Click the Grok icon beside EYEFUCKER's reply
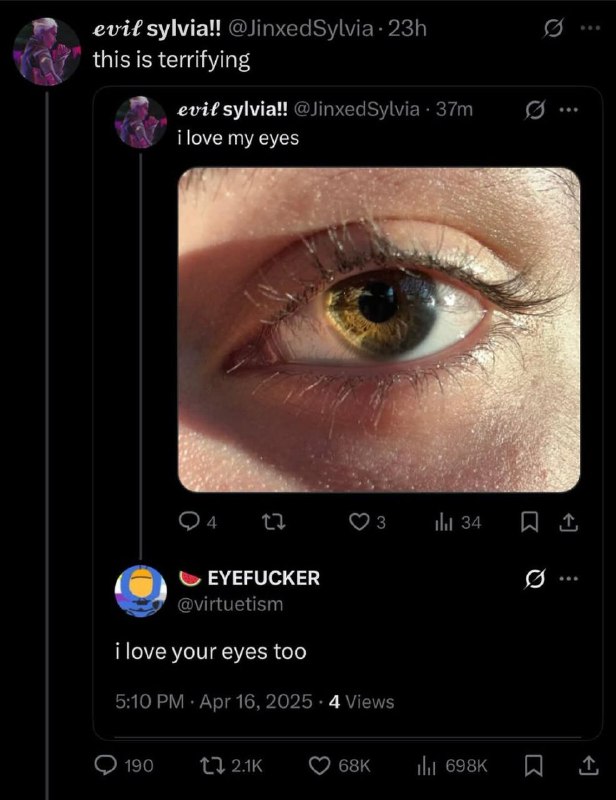Viewport: 616px width, 800px height. (x=534, y=579)
